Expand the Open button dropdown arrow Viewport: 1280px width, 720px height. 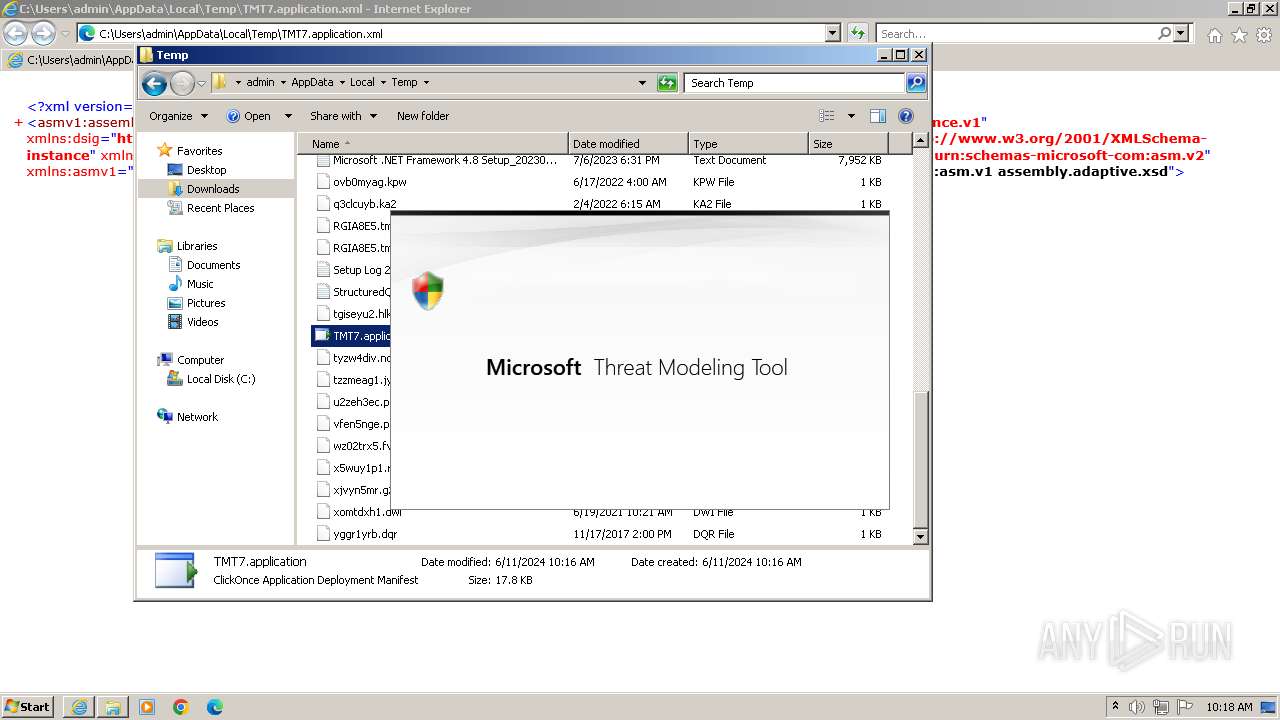pos(288,116)
